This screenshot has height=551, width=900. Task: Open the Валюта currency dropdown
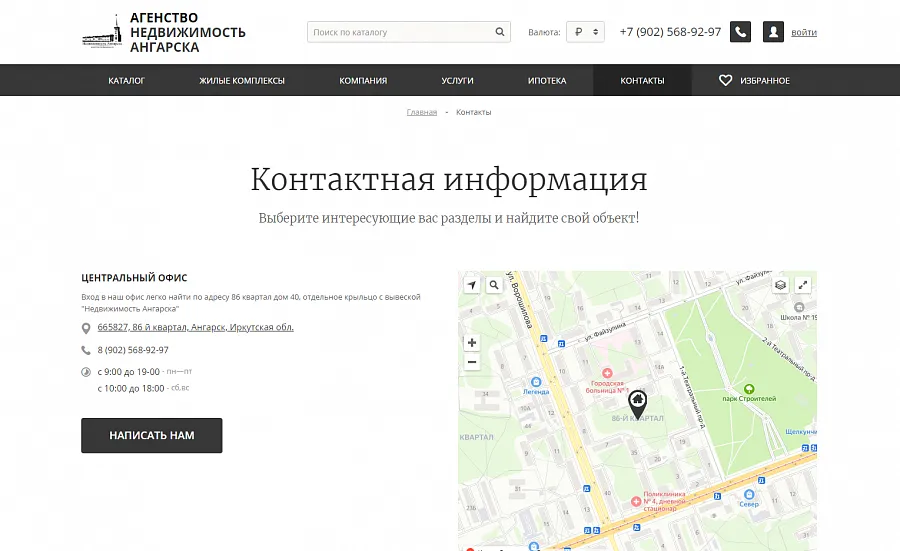coord(585,32)
